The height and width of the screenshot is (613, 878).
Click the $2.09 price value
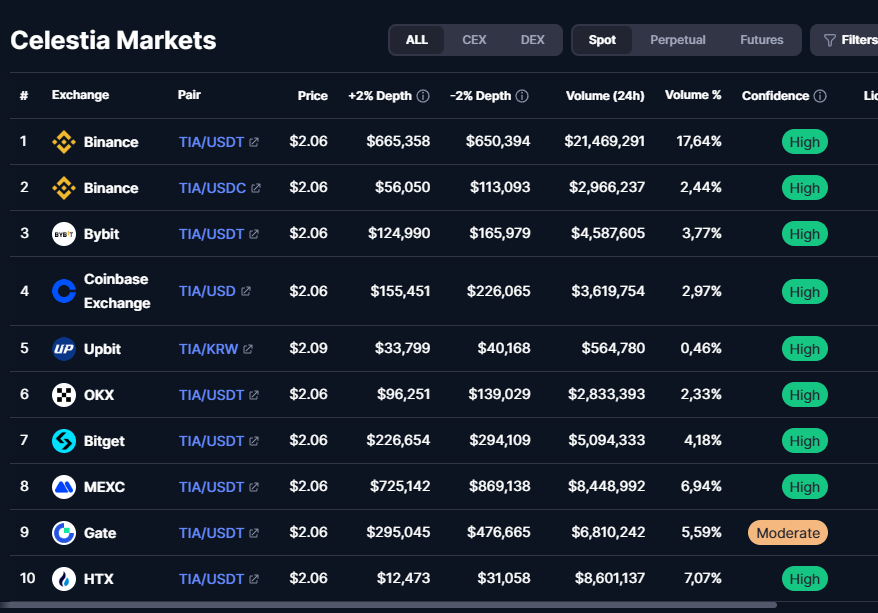coord(309,348)
